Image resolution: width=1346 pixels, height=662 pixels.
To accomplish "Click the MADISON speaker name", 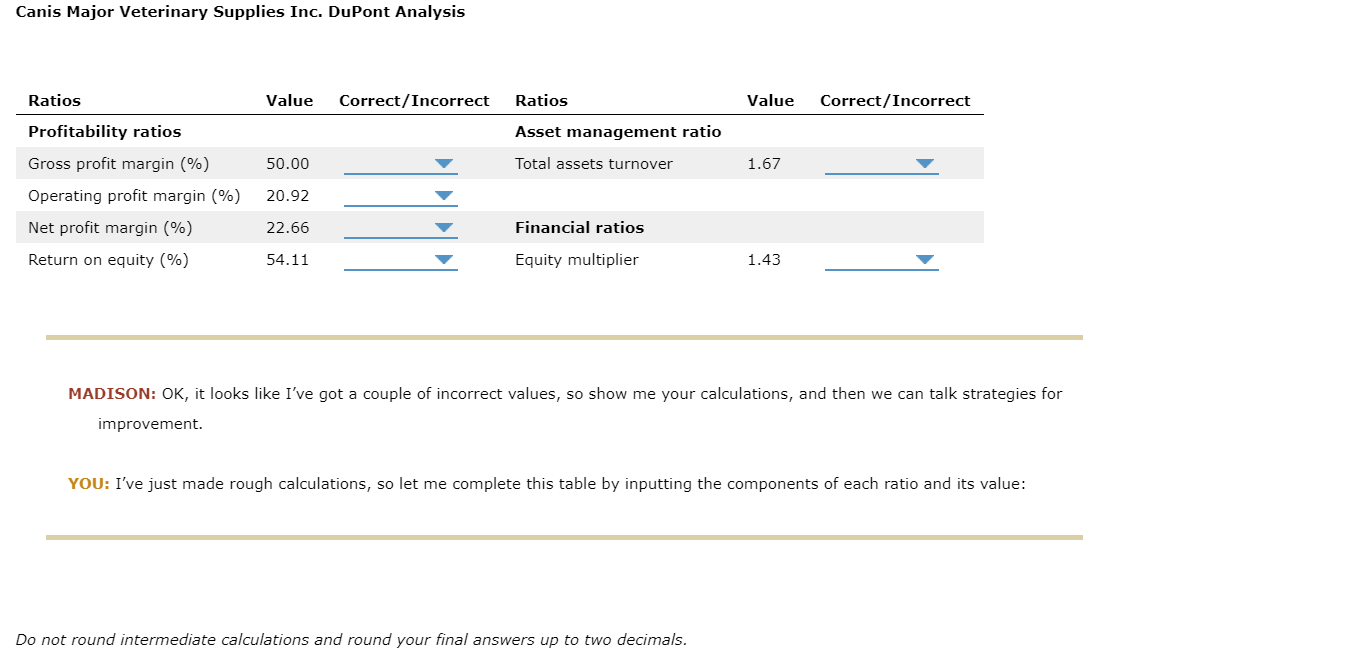I will coord(112,394).
